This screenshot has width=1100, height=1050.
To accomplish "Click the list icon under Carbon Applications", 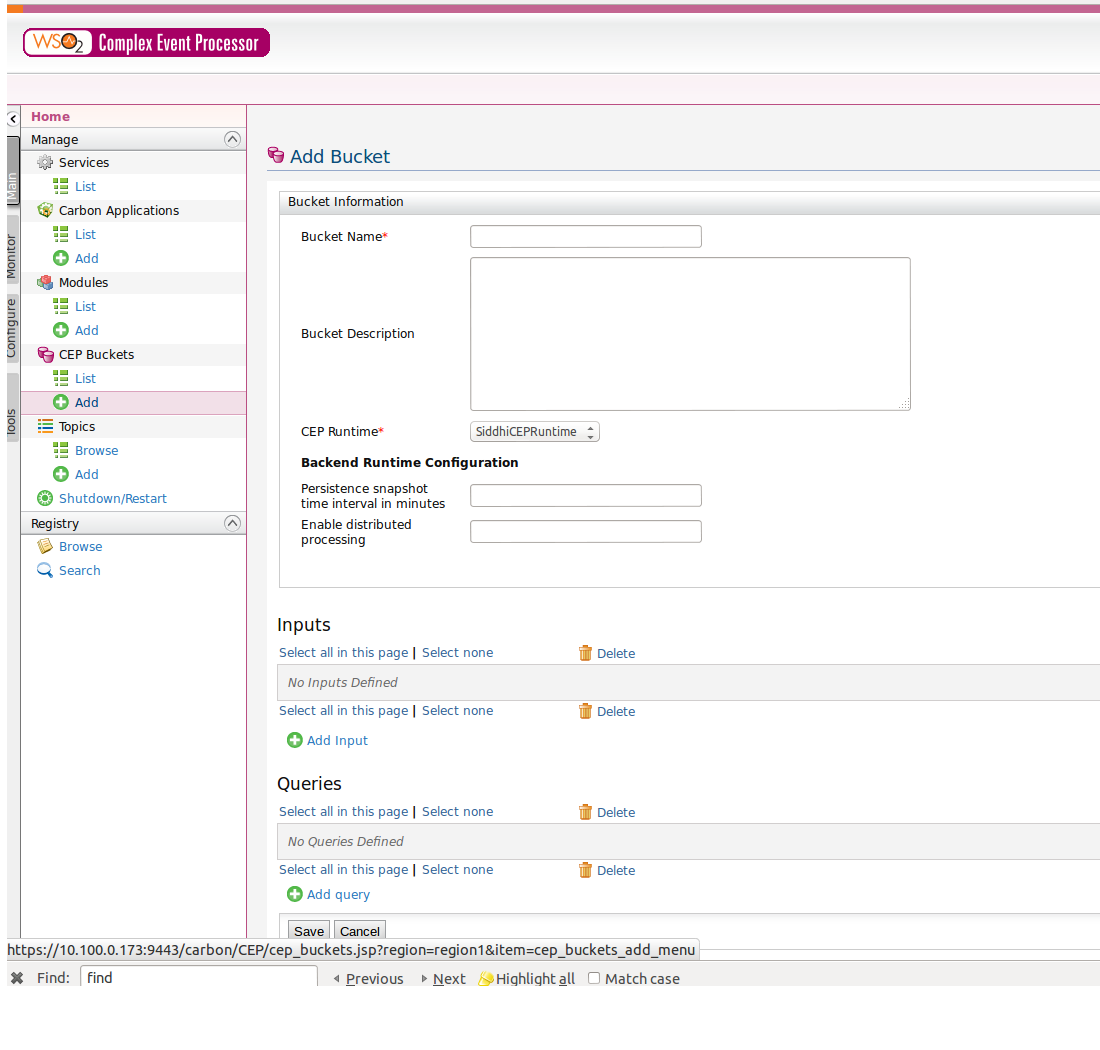I will pos(61,234).
